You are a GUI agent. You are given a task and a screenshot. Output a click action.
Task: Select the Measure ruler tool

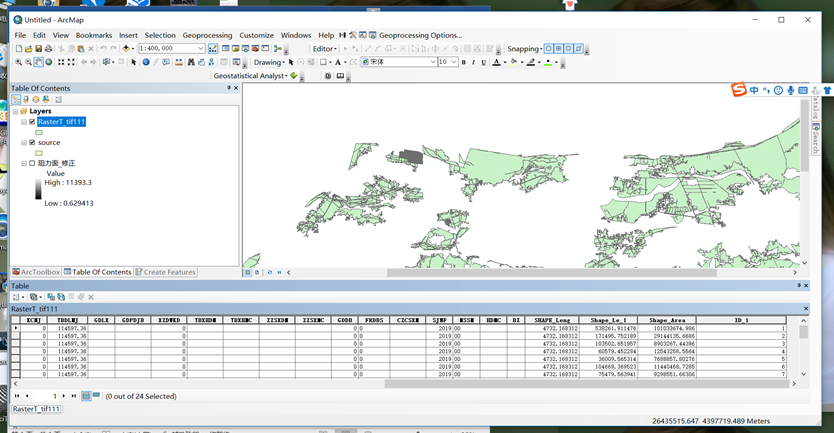pyautogui.click(x=178, y=62)
